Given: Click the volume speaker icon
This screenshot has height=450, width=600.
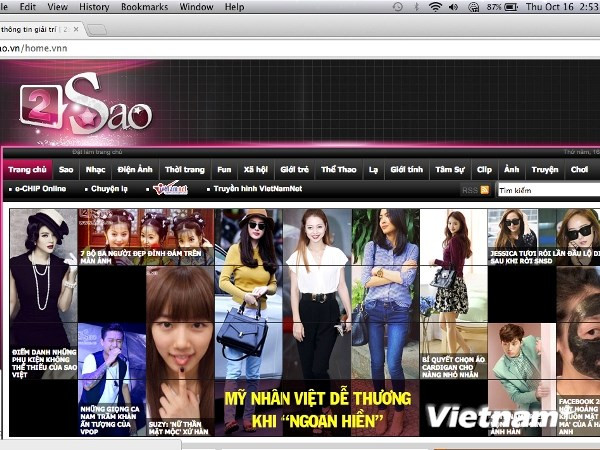Looking at the screenshot, I should click(x=453, y=7).
